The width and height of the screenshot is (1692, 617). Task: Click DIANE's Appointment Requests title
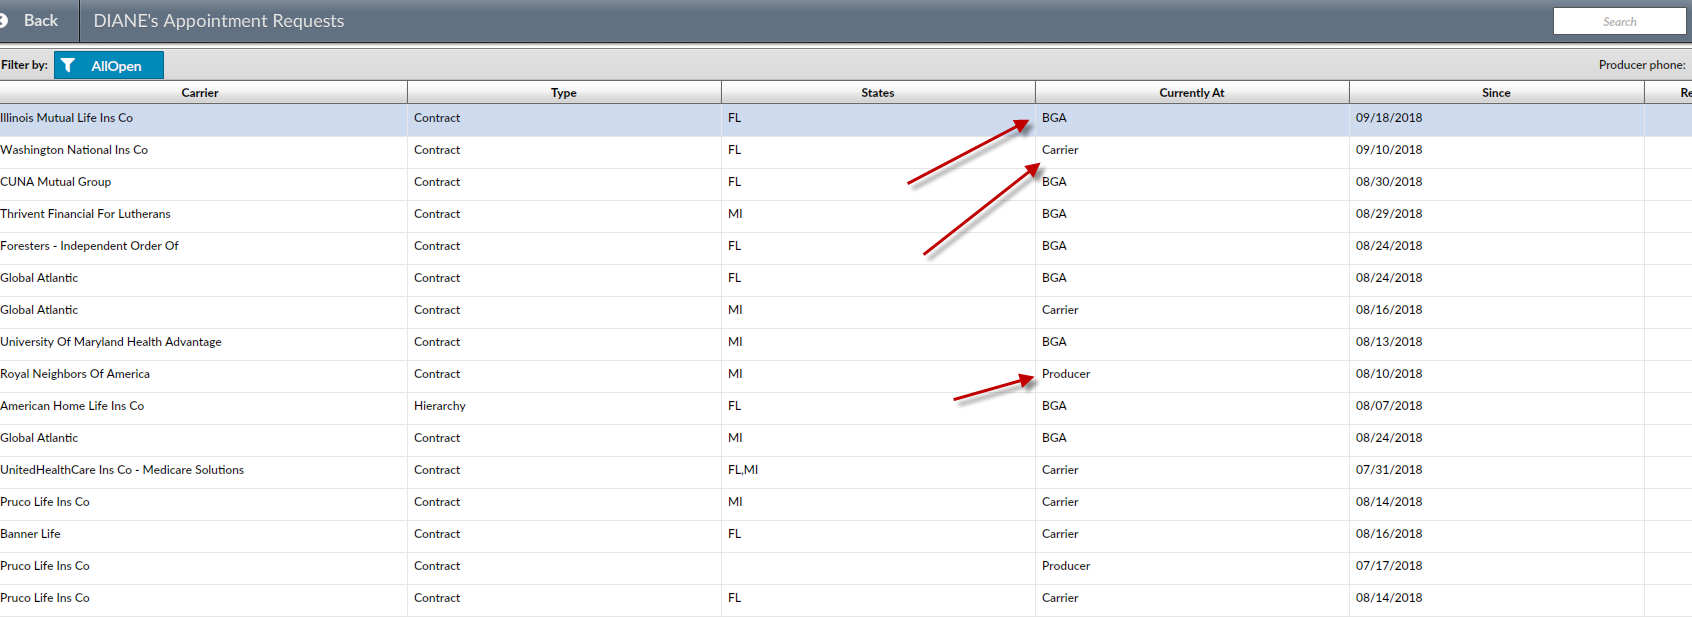[219, 21]
